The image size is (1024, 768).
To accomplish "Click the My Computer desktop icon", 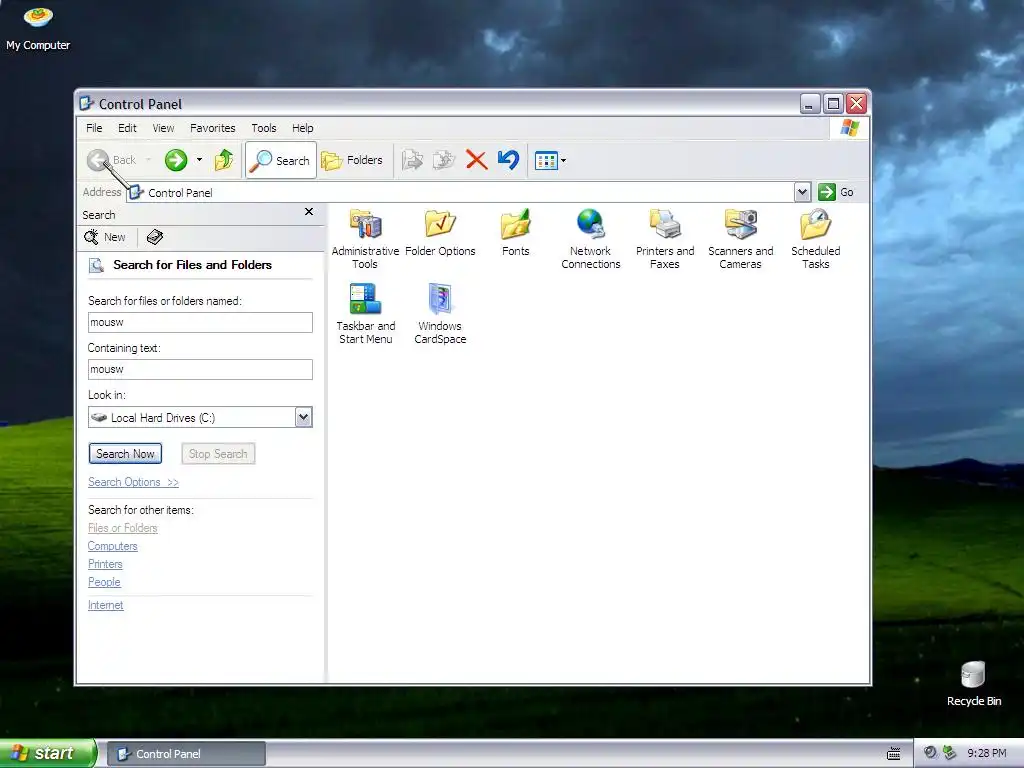I will pyautogui.click(x=38, y=28).
